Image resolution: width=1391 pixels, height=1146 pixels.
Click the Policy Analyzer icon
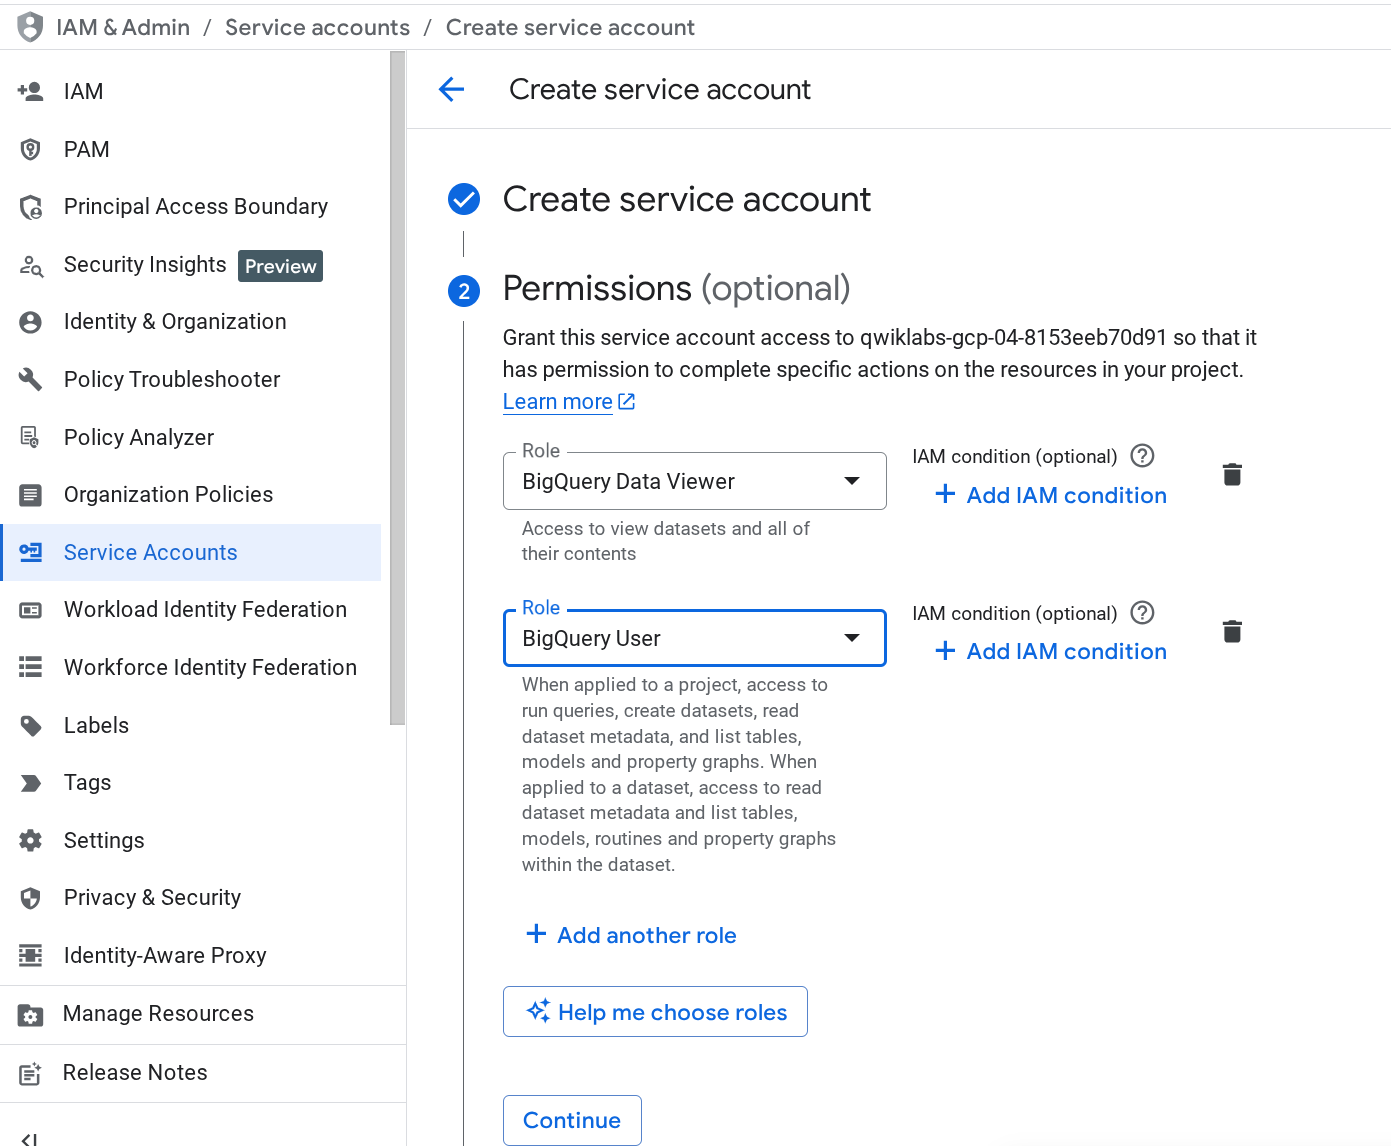click(30, 436)
